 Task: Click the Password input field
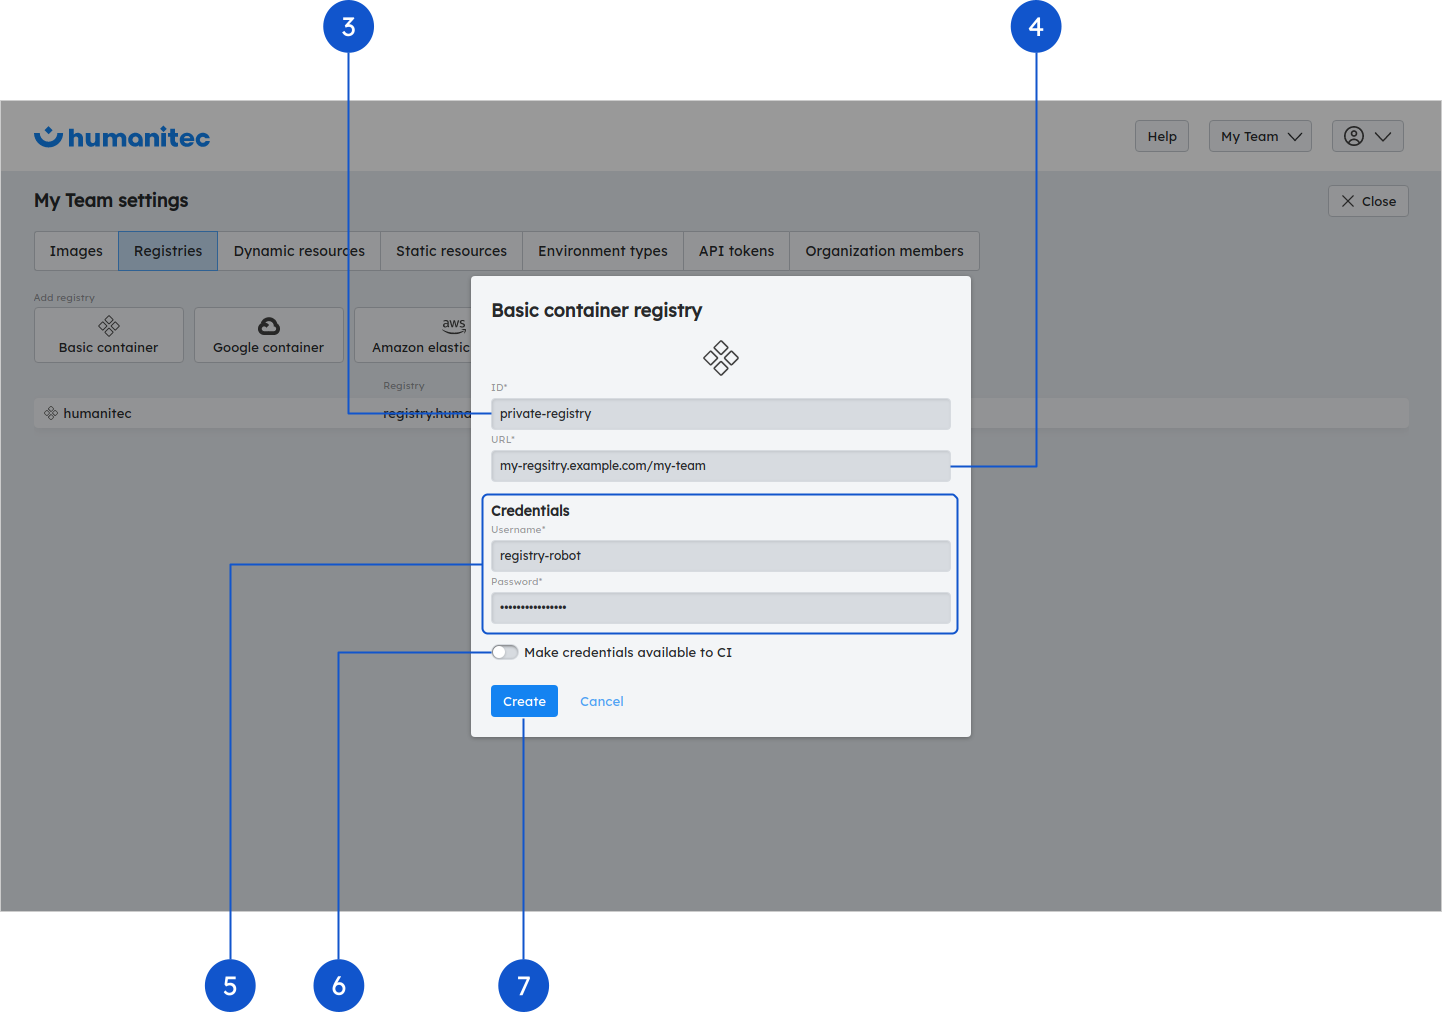pos(721,608)
